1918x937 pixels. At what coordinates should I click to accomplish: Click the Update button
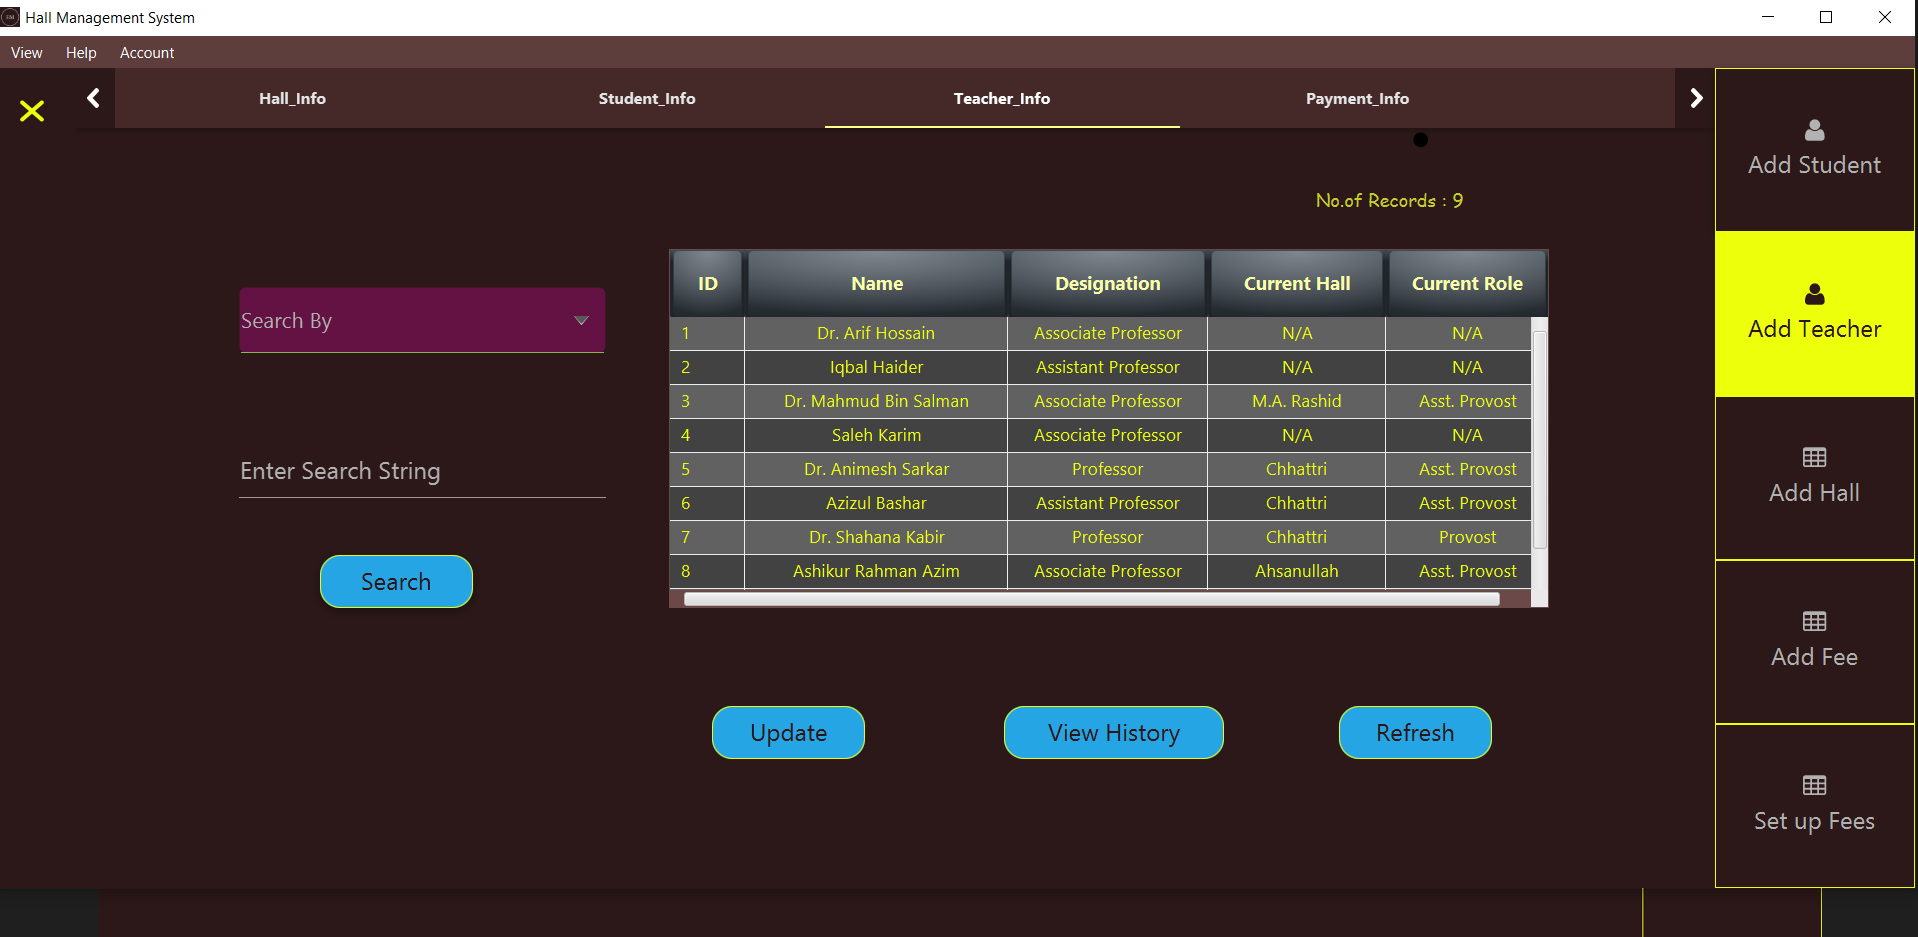pyautogui.click(x=788, y=732)
